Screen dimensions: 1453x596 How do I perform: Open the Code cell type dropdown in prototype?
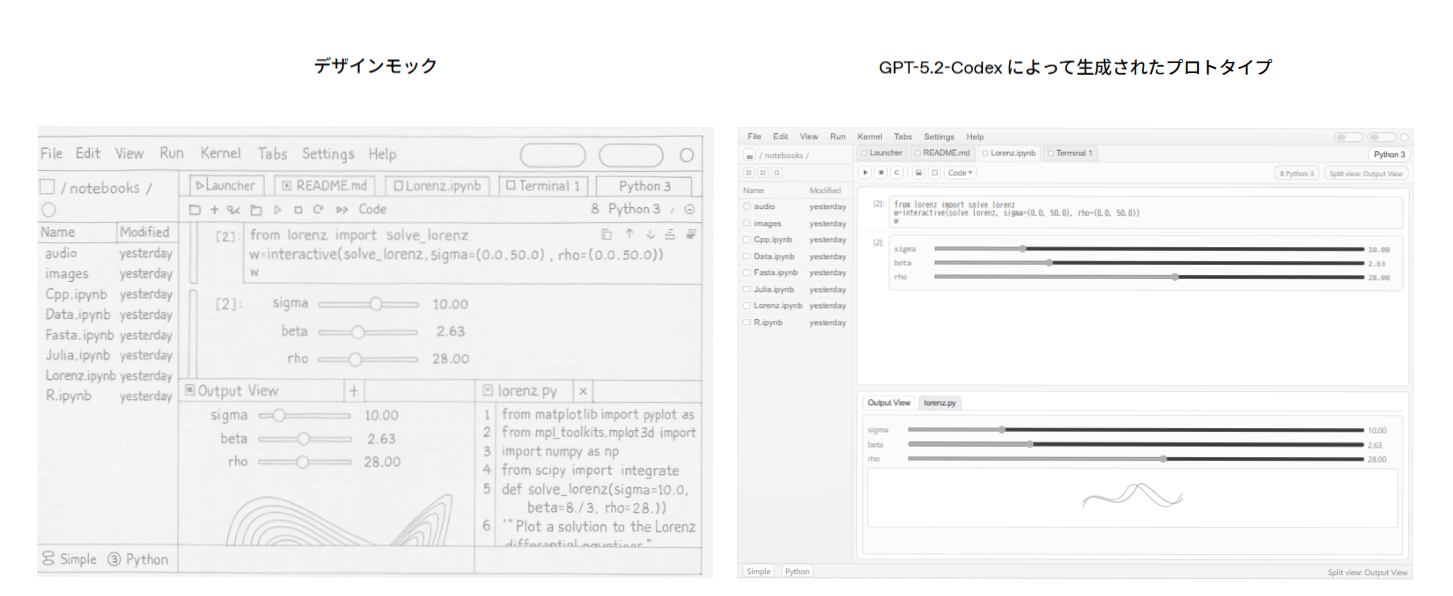960,173
